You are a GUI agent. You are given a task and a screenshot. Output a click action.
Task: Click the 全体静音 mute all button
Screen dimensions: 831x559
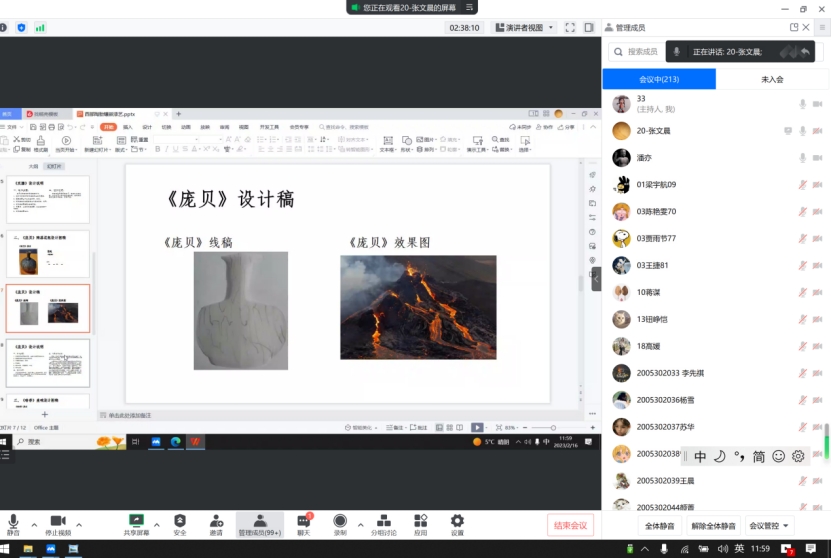click(x=659, y=526)
